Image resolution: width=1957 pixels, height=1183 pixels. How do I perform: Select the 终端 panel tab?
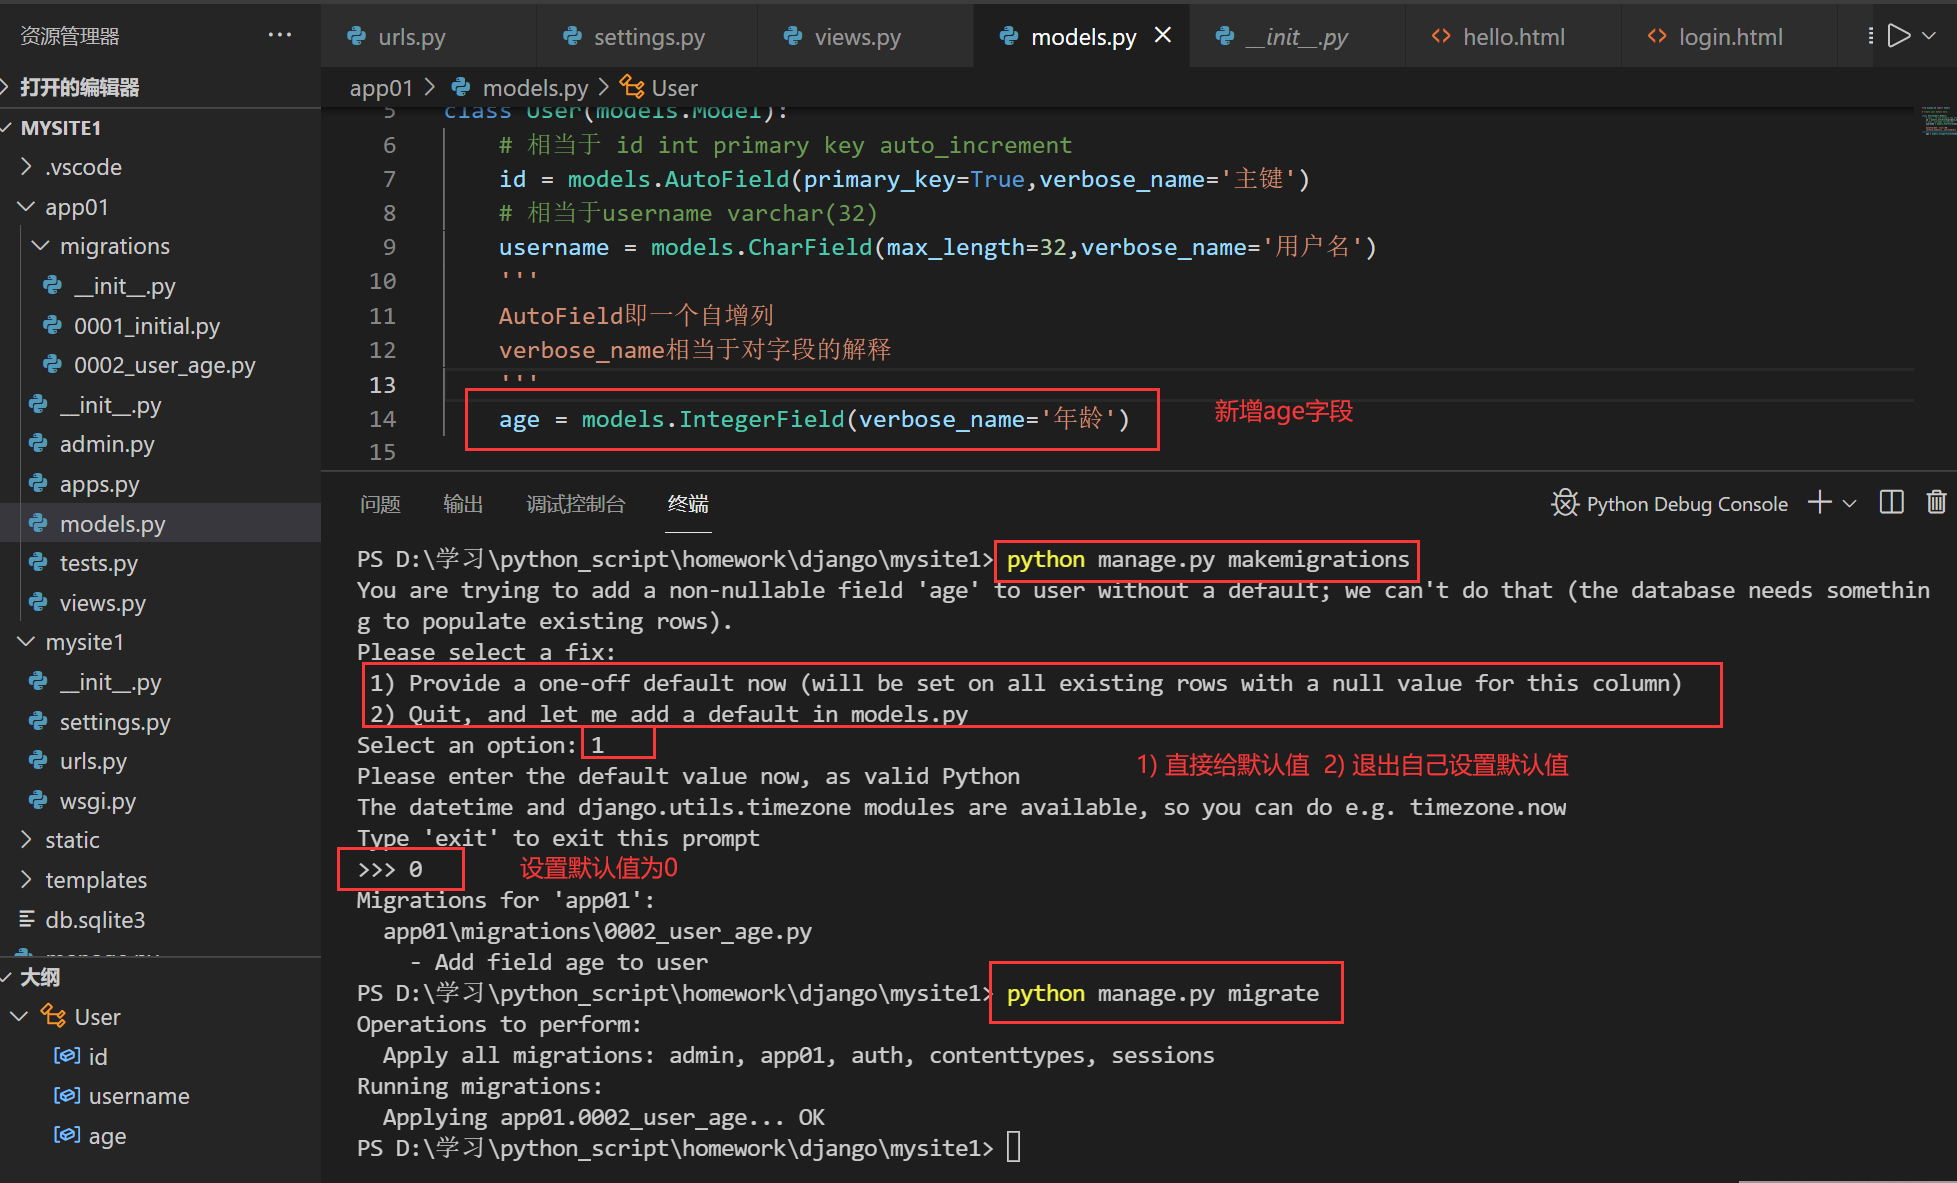coord(688,504)
